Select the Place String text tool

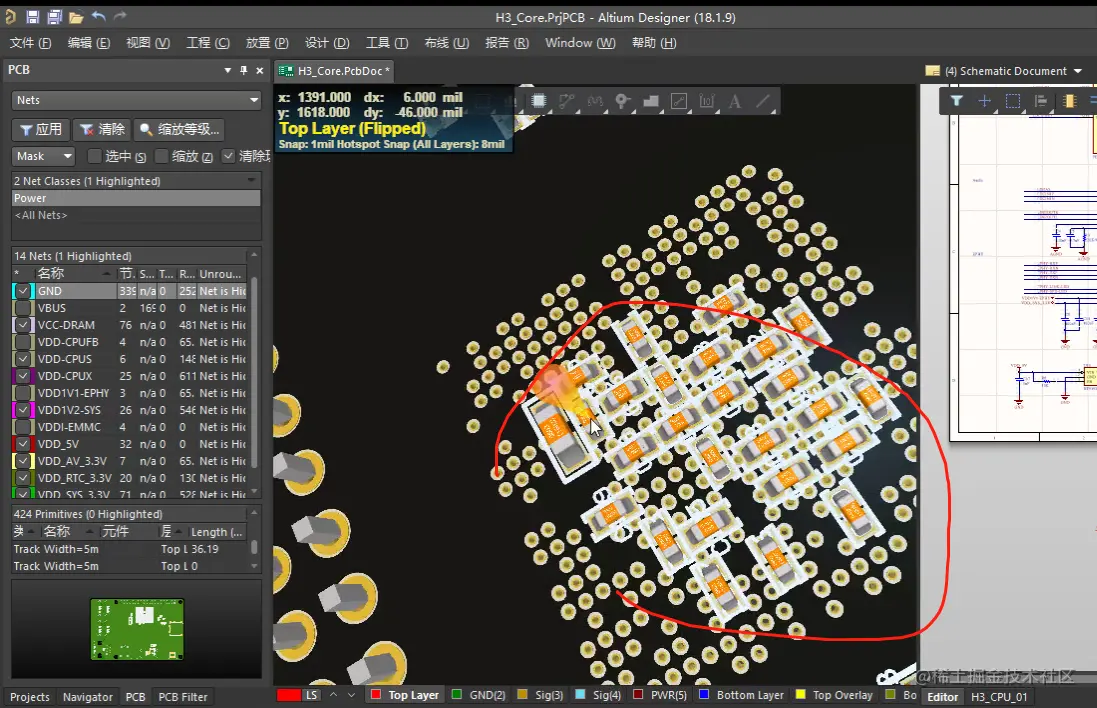pyautogui.click(x=734, y=101)
